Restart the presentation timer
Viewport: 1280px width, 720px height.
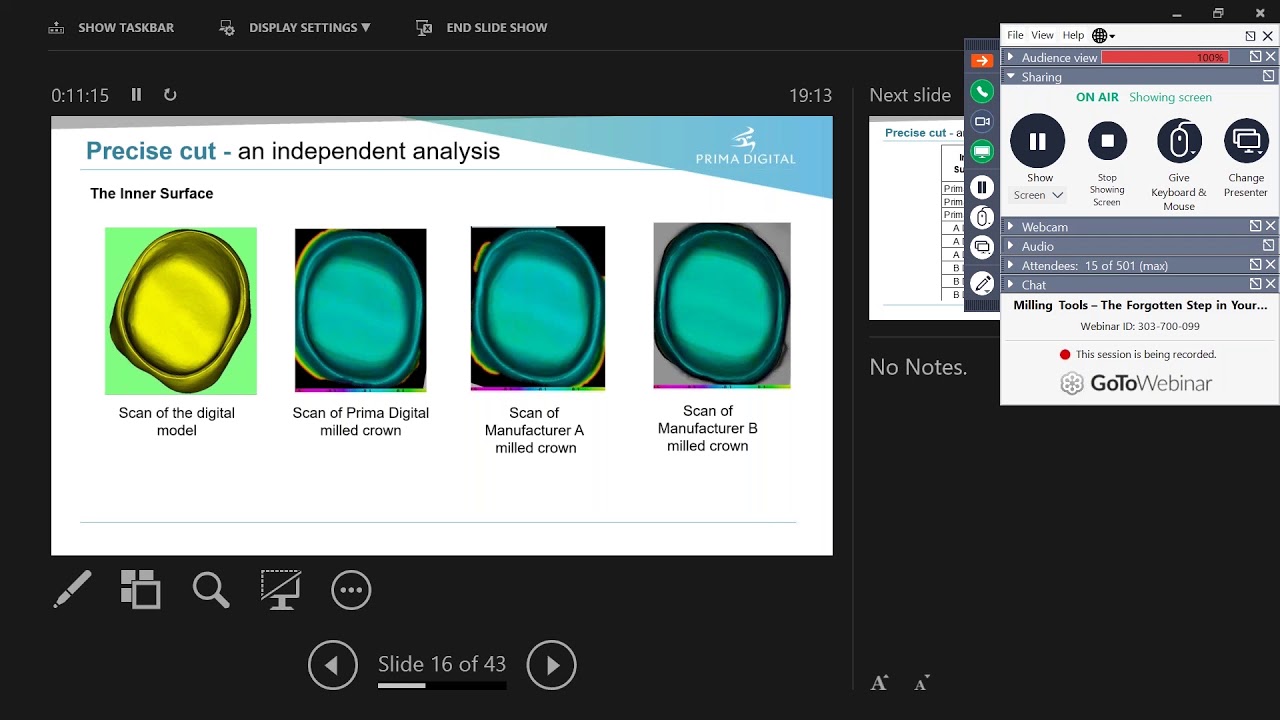[x=170, y=95]
